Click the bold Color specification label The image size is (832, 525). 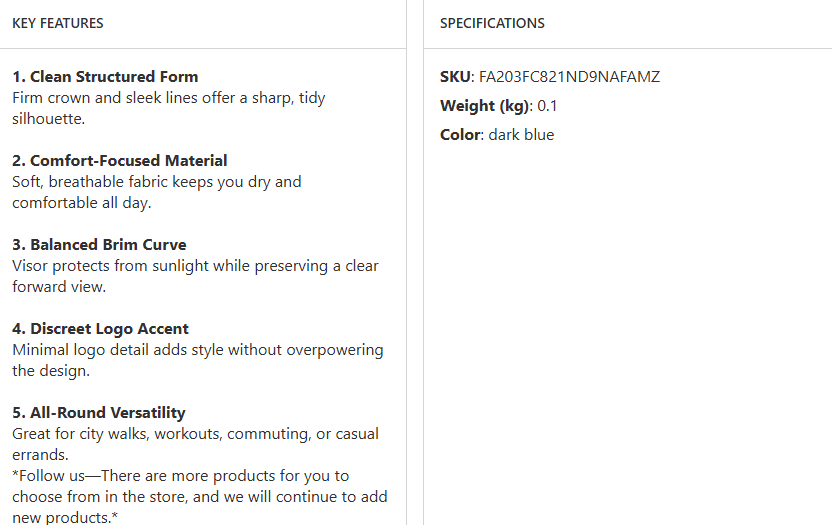click(461, 135)
